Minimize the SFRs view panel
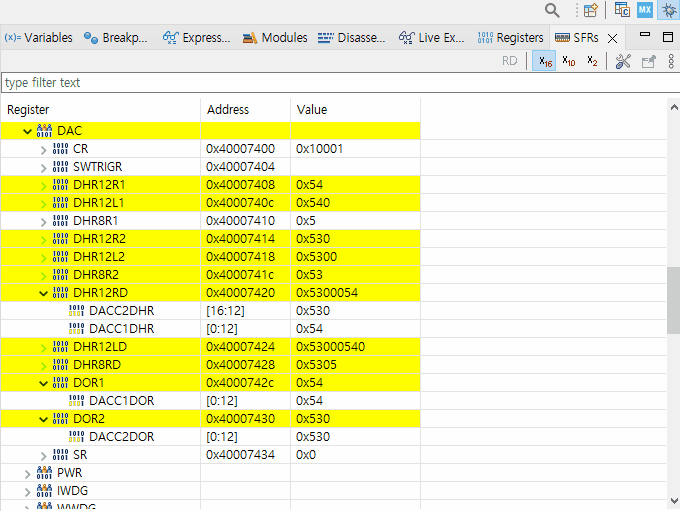Viewport: 680px width, 511px height. pyautogui.click(x=645, y=34)
